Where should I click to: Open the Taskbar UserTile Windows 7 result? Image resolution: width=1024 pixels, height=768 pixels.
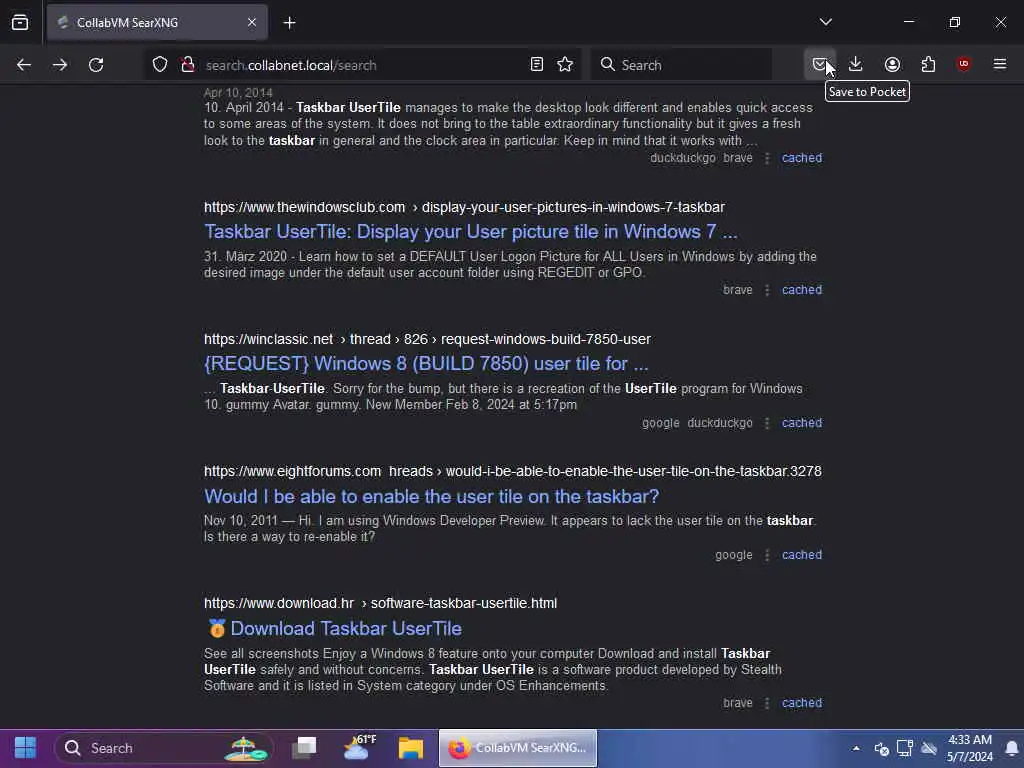click(471, 232)
